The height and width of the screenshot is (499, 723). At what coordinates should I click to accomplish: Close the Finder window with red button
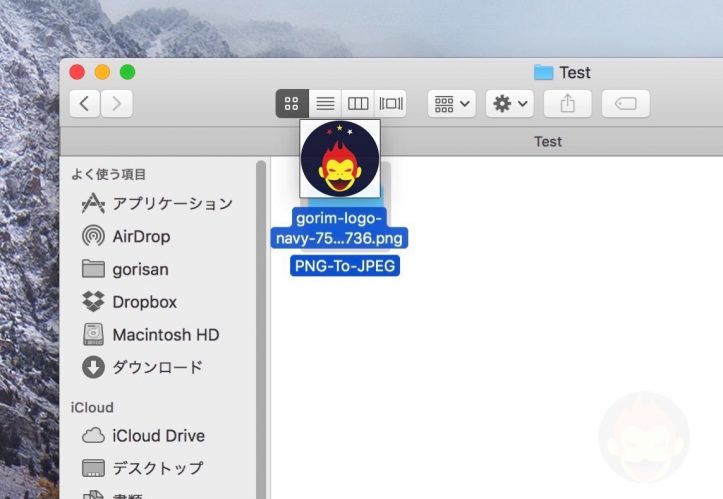(77, 72)
